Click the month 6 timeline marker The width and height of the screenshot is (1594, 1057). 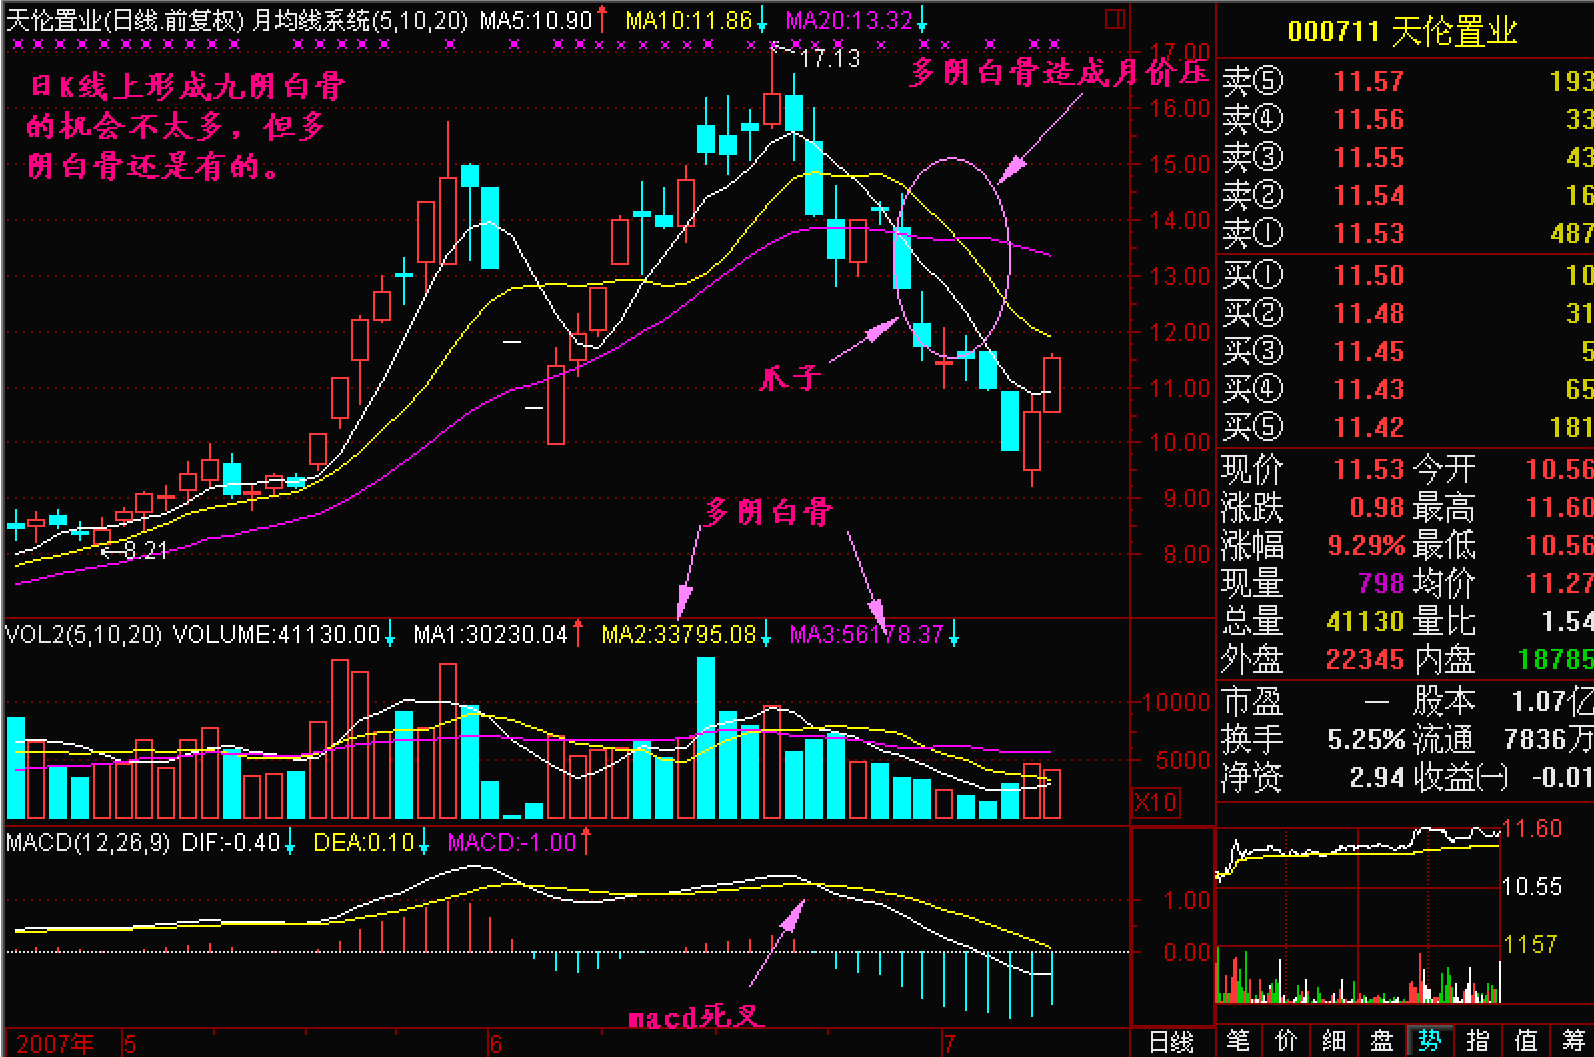tap(495, 1044)
